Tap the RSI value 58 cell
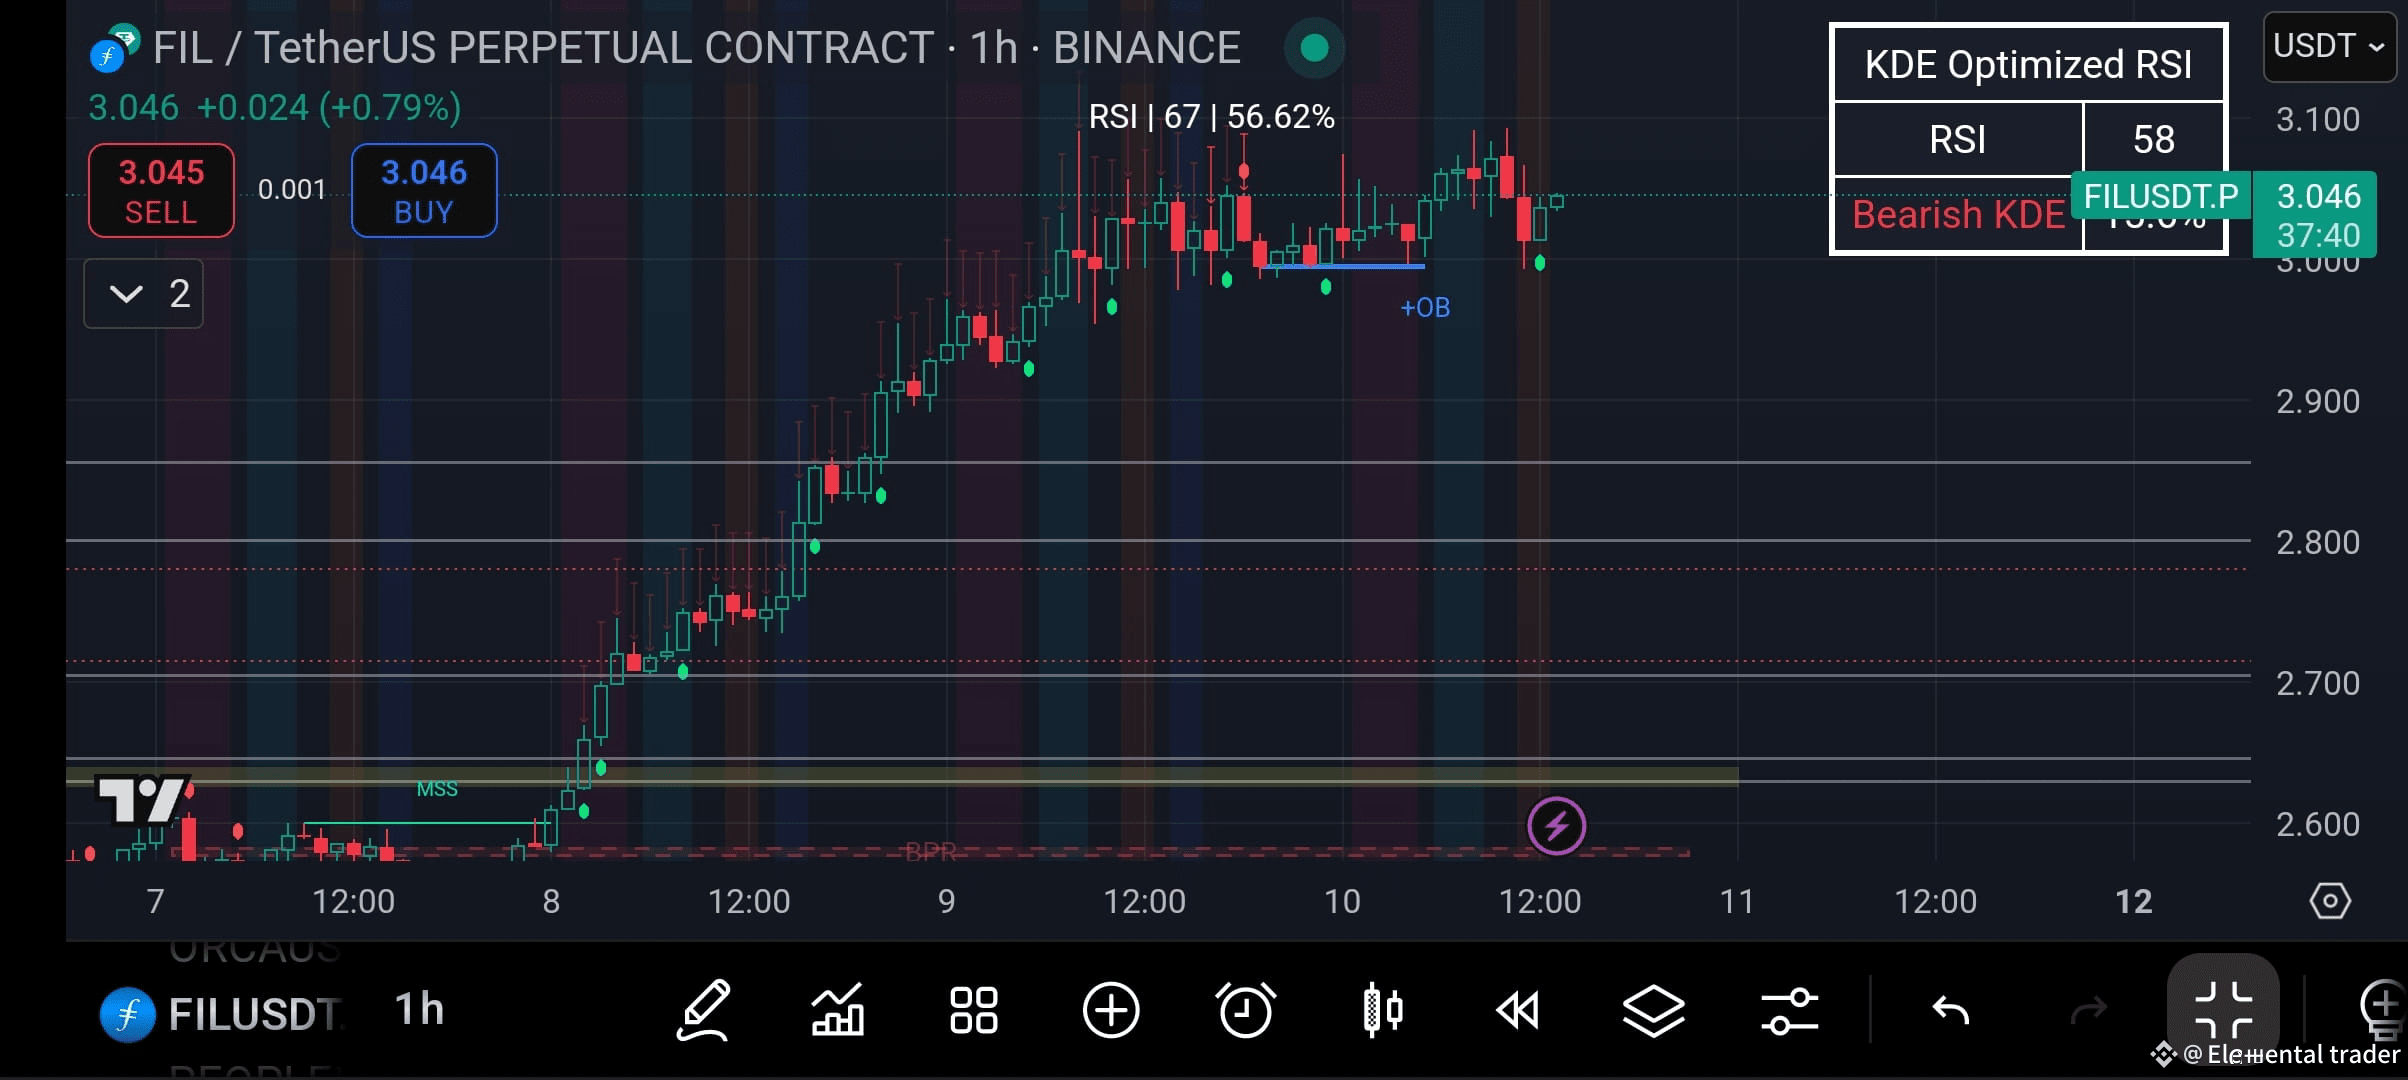Viewport: 2408px width, 1080px height. coord(2153,139)
